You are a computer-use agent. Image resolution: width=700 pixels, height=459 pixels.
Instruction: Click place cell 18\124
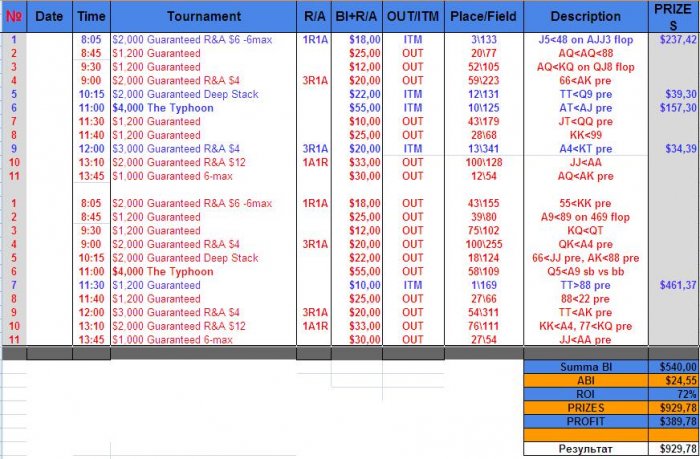[x=484, y=258]
